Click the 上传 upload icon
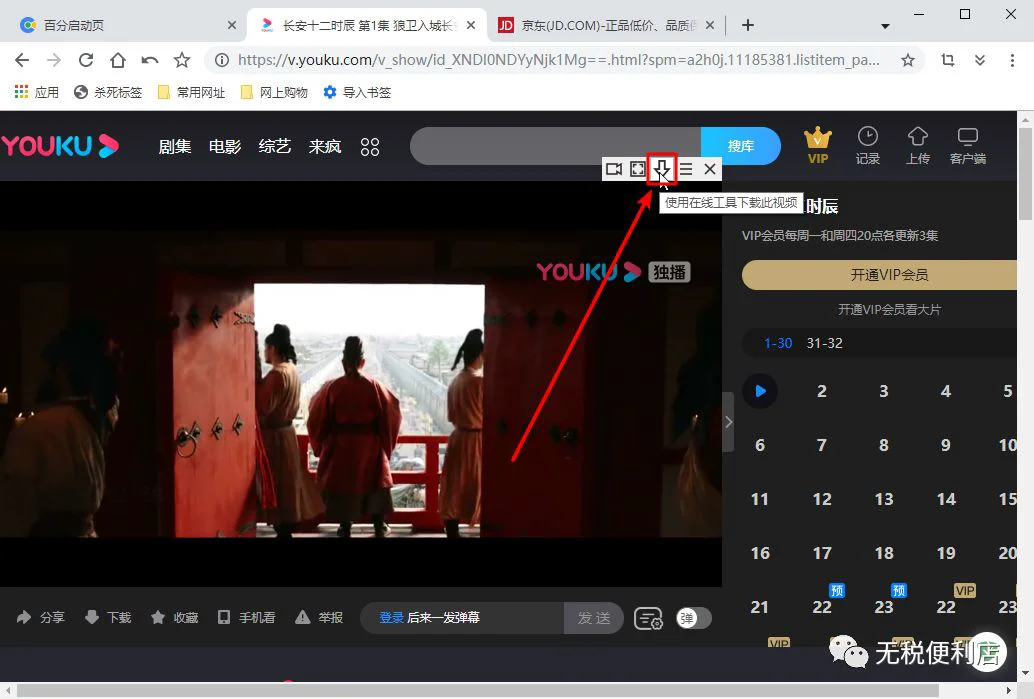Image resolution: width=1034 pixels, height=699 pixels. (918, 145)
